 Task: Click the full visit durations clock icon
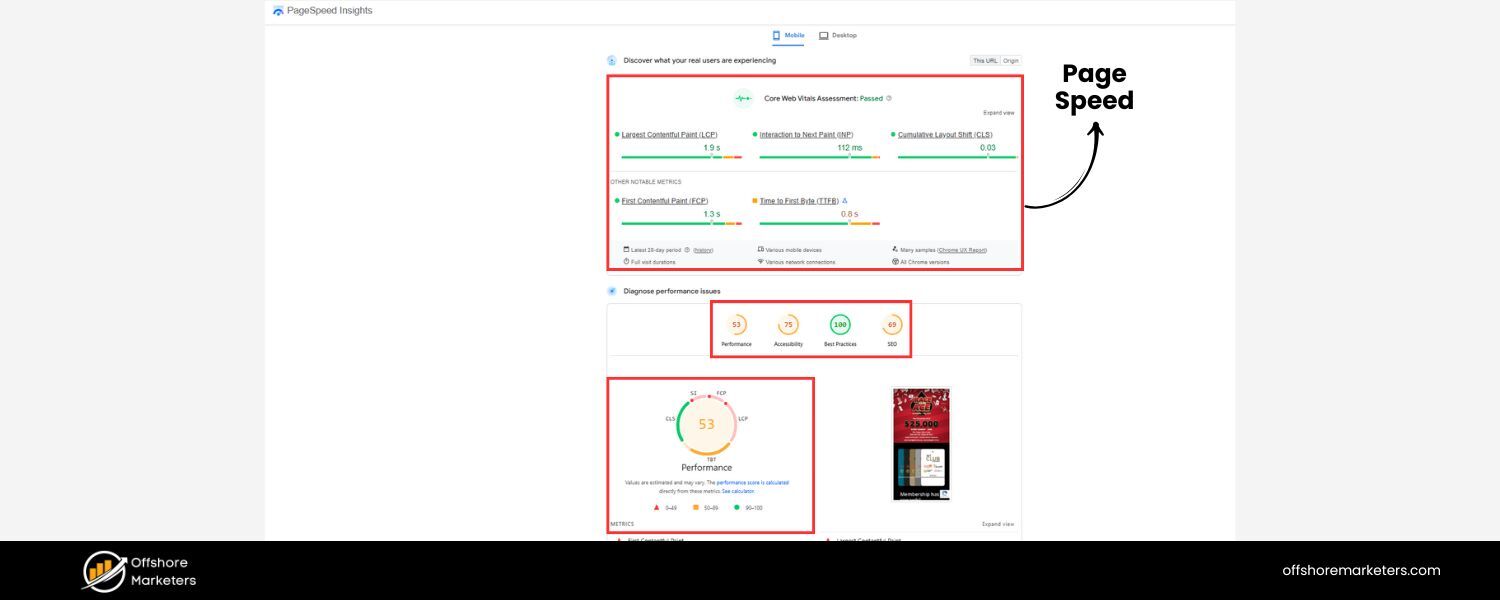click(626, 262)
